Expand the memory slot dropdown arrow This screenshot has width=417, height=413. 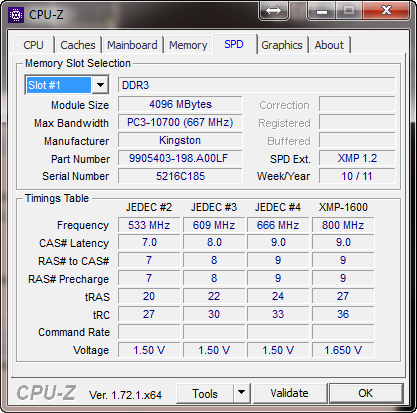click(100, 85)
